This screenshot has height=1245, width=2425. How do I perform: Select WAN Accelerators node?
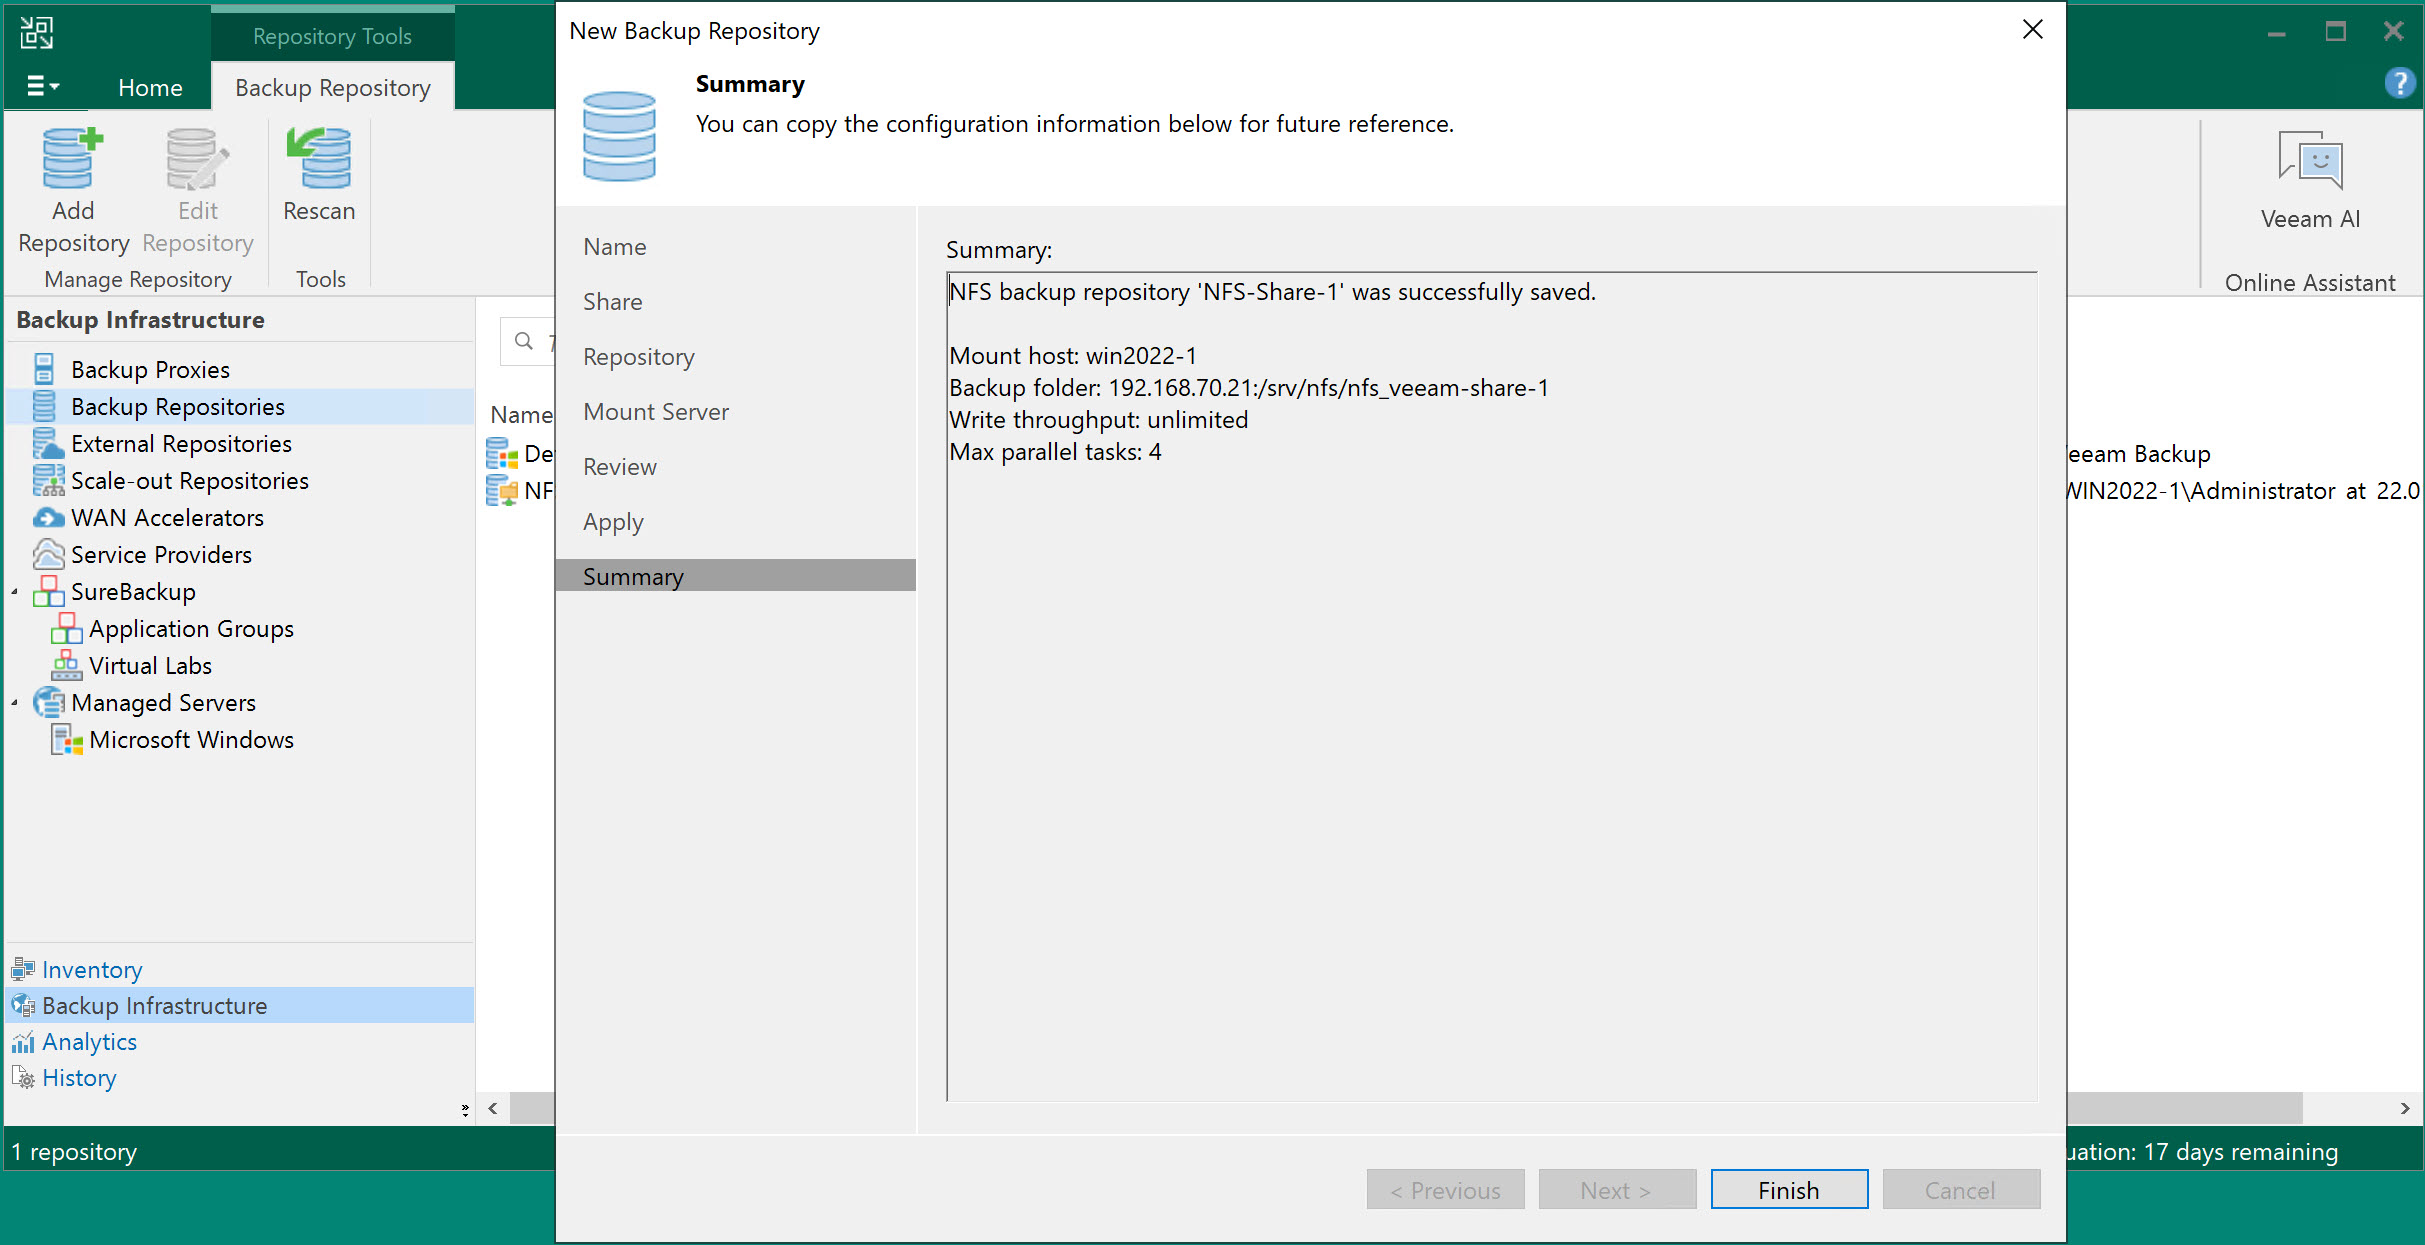tap(167, 518)
